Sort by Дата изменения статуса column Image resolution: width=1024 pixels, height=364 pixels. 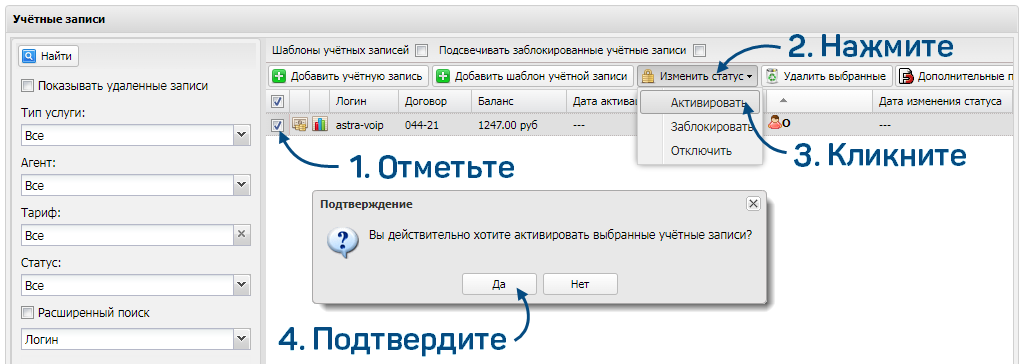tap(942, 101)
